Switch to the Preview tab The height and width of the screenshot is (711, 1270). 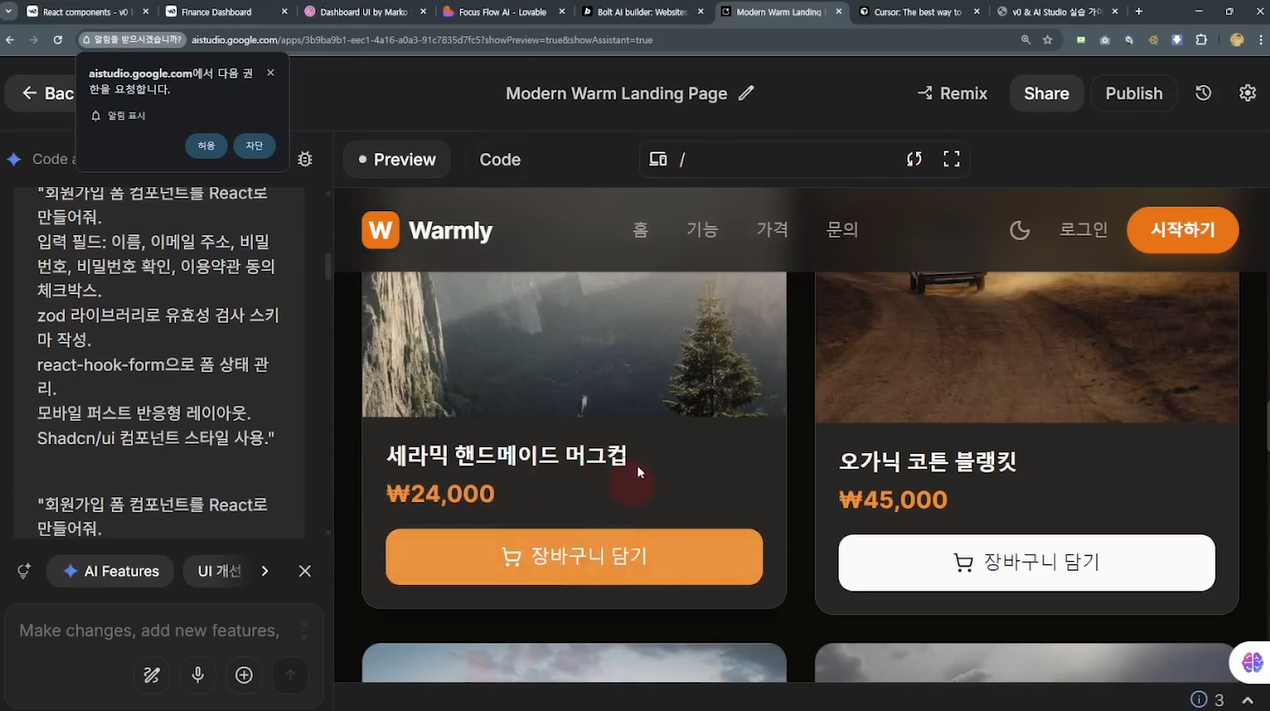click(x=397, y=159)
